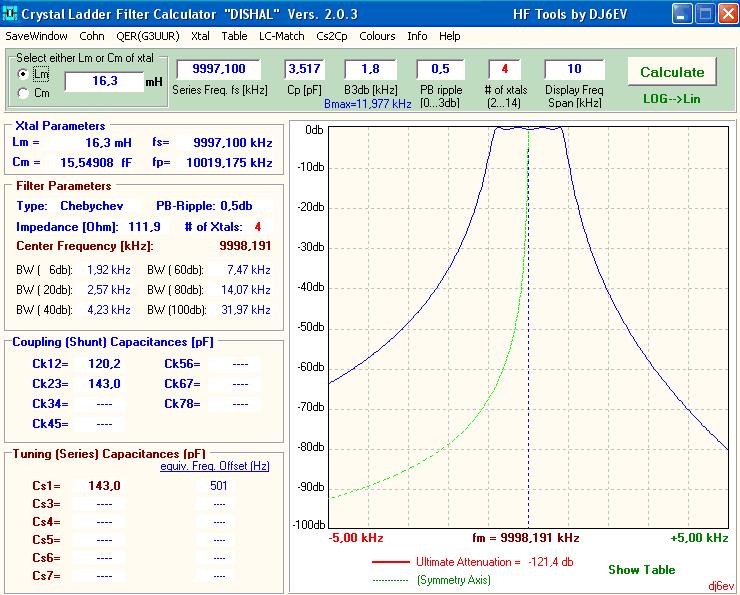Open the QER(G3UUR) menu
The height and width of the screenshot is (595, 740).
point(148,36)
